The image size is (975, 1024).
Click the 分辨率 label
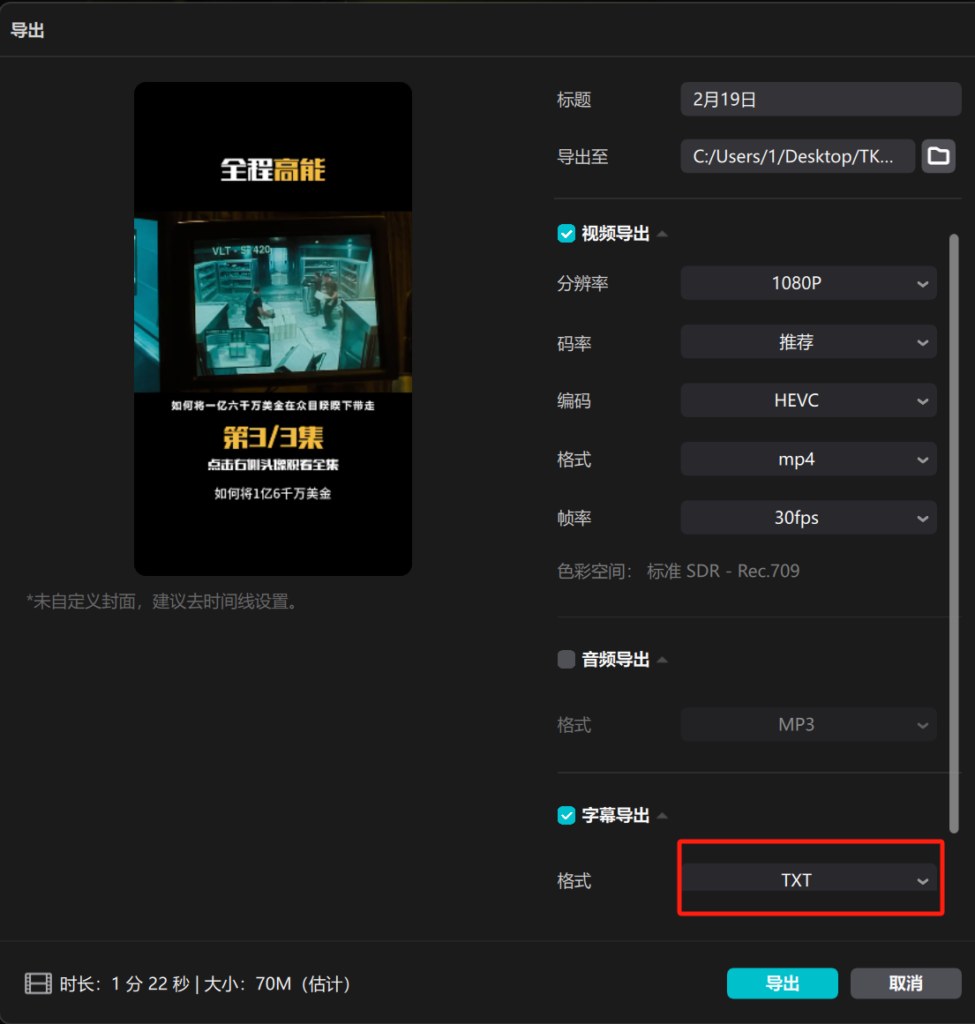tap(583, 283)
